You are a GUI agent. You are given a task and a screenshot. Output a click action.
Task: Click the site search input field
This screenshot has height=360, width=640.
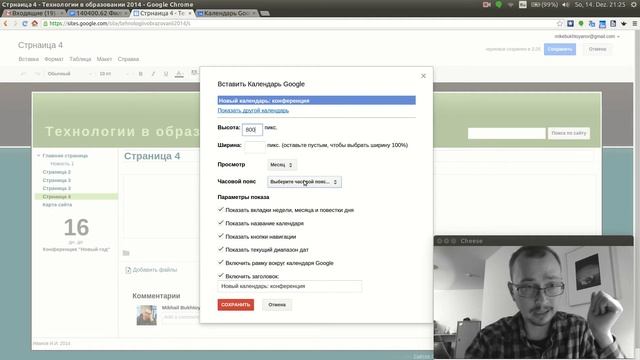point(506,133)
